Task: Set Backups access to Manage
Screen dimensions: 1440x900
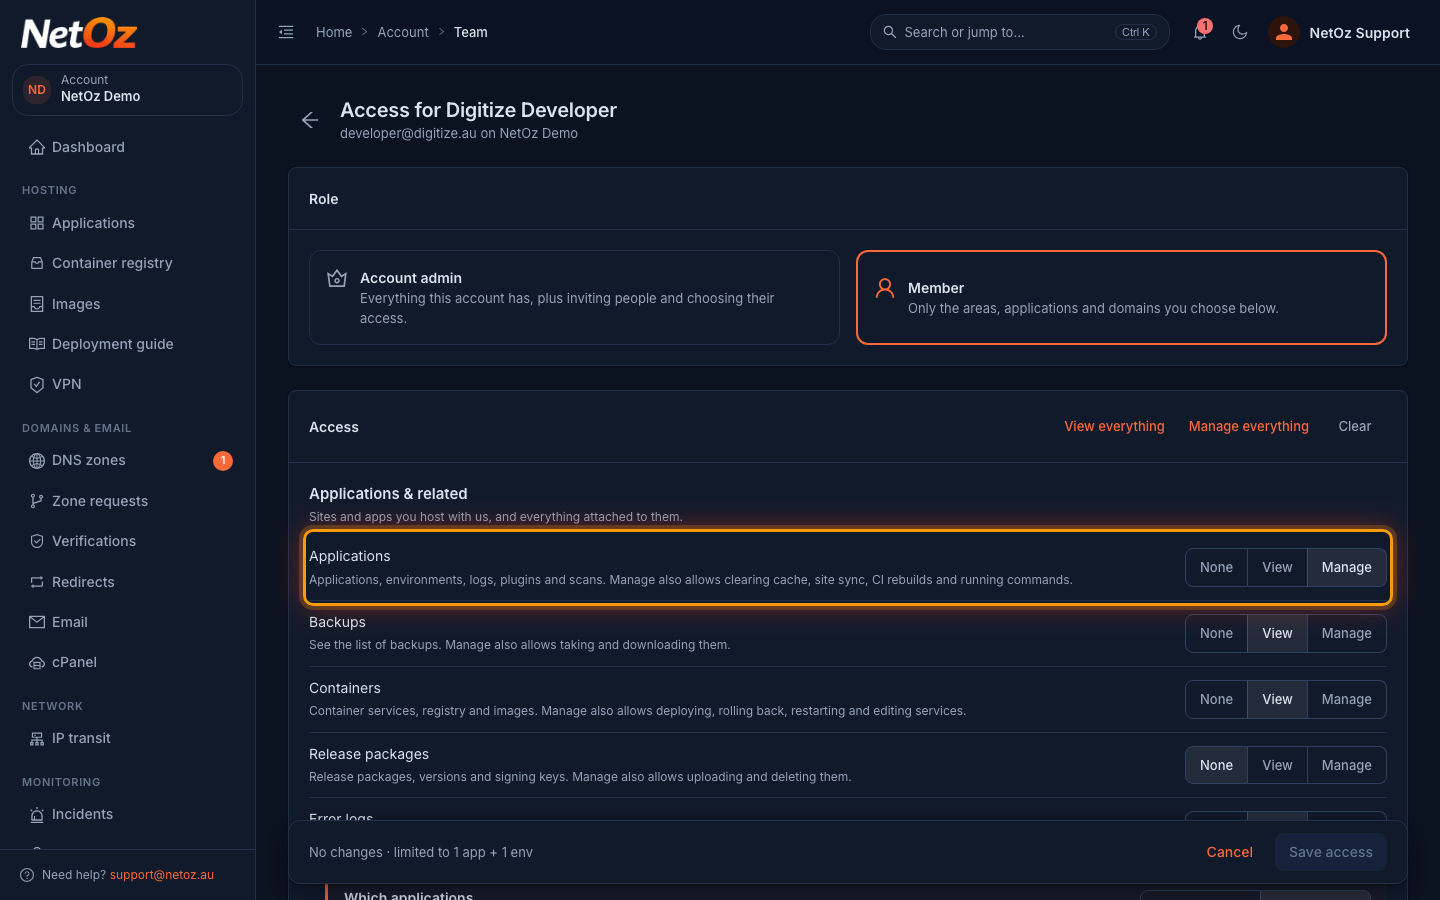Action: point(1347,633)
